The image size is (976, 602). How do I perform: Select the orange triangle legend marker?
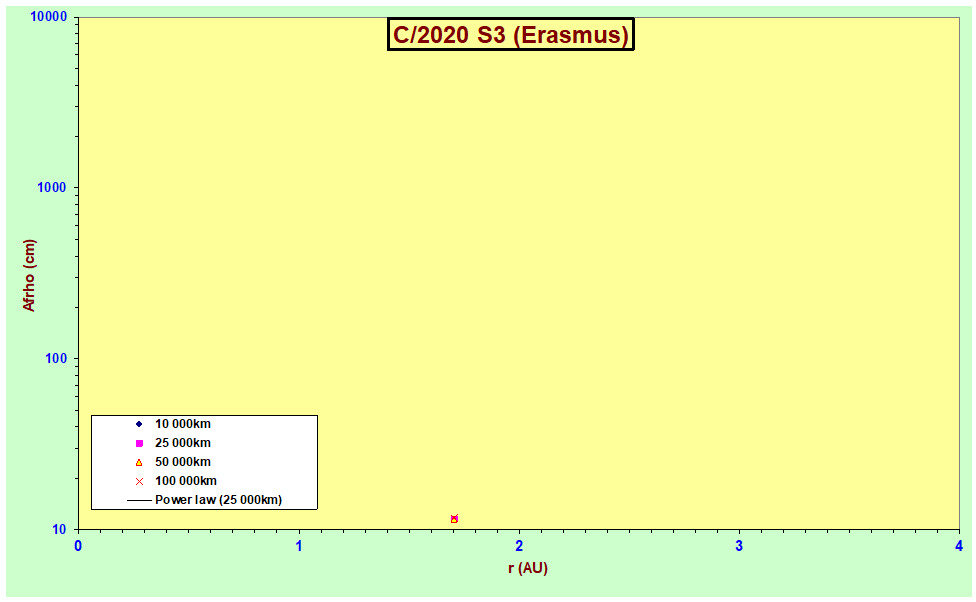[x=139, y=463]
